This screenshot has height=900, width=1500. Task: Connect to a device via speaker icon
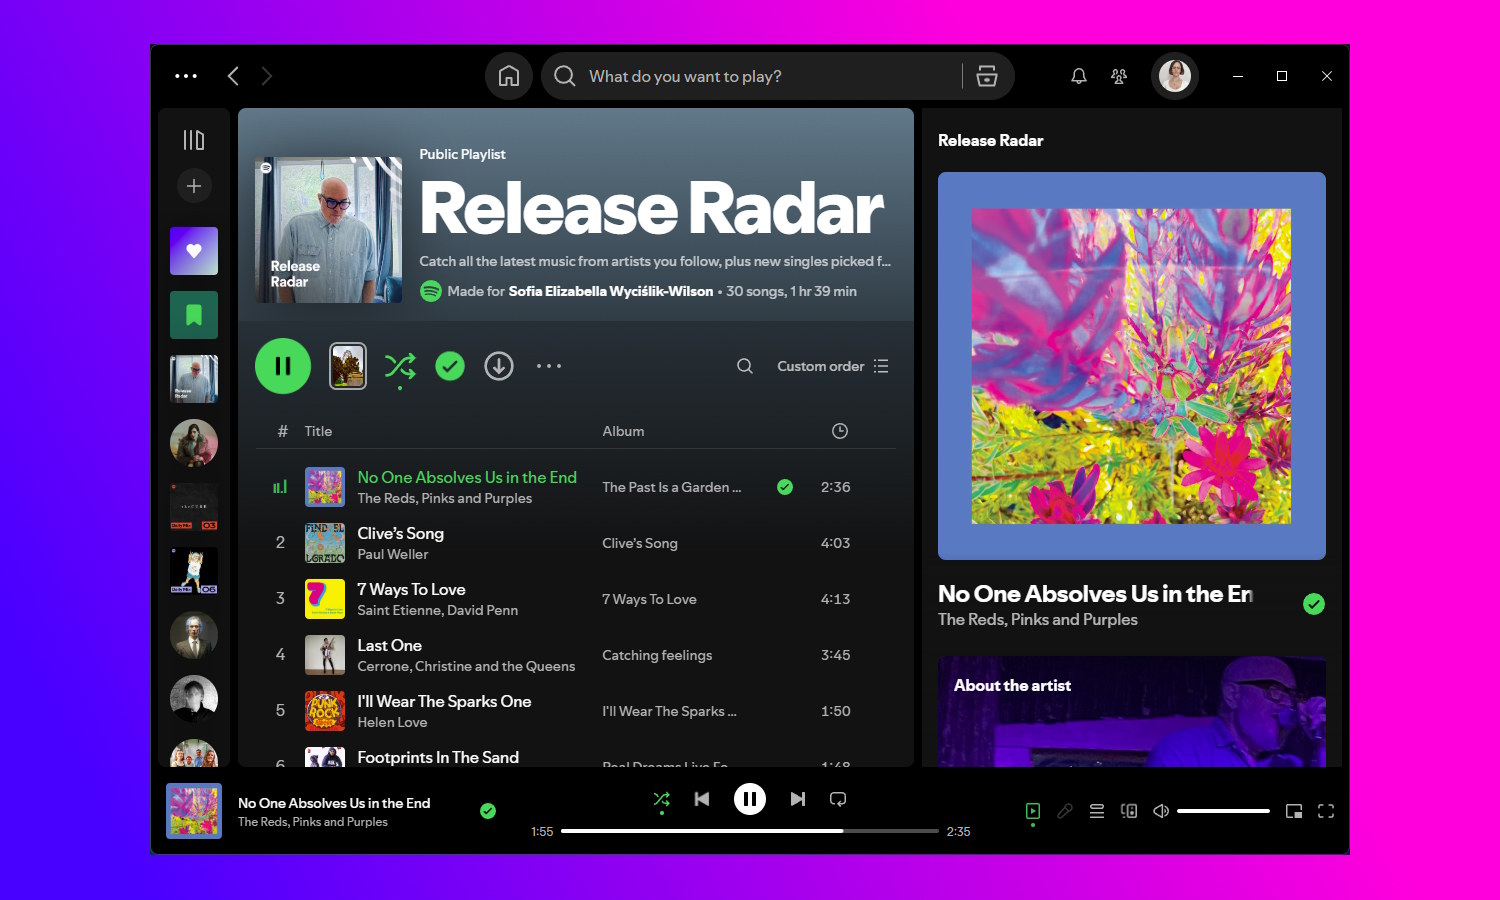1129,811
